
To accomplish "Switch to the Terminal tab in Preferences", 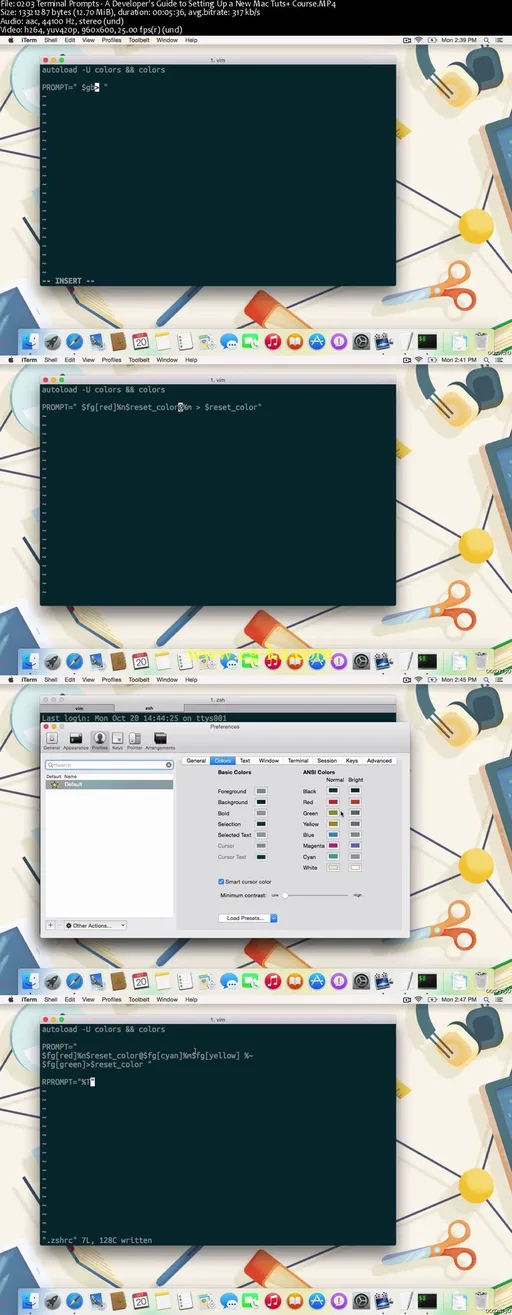I will tap(298, 761).
